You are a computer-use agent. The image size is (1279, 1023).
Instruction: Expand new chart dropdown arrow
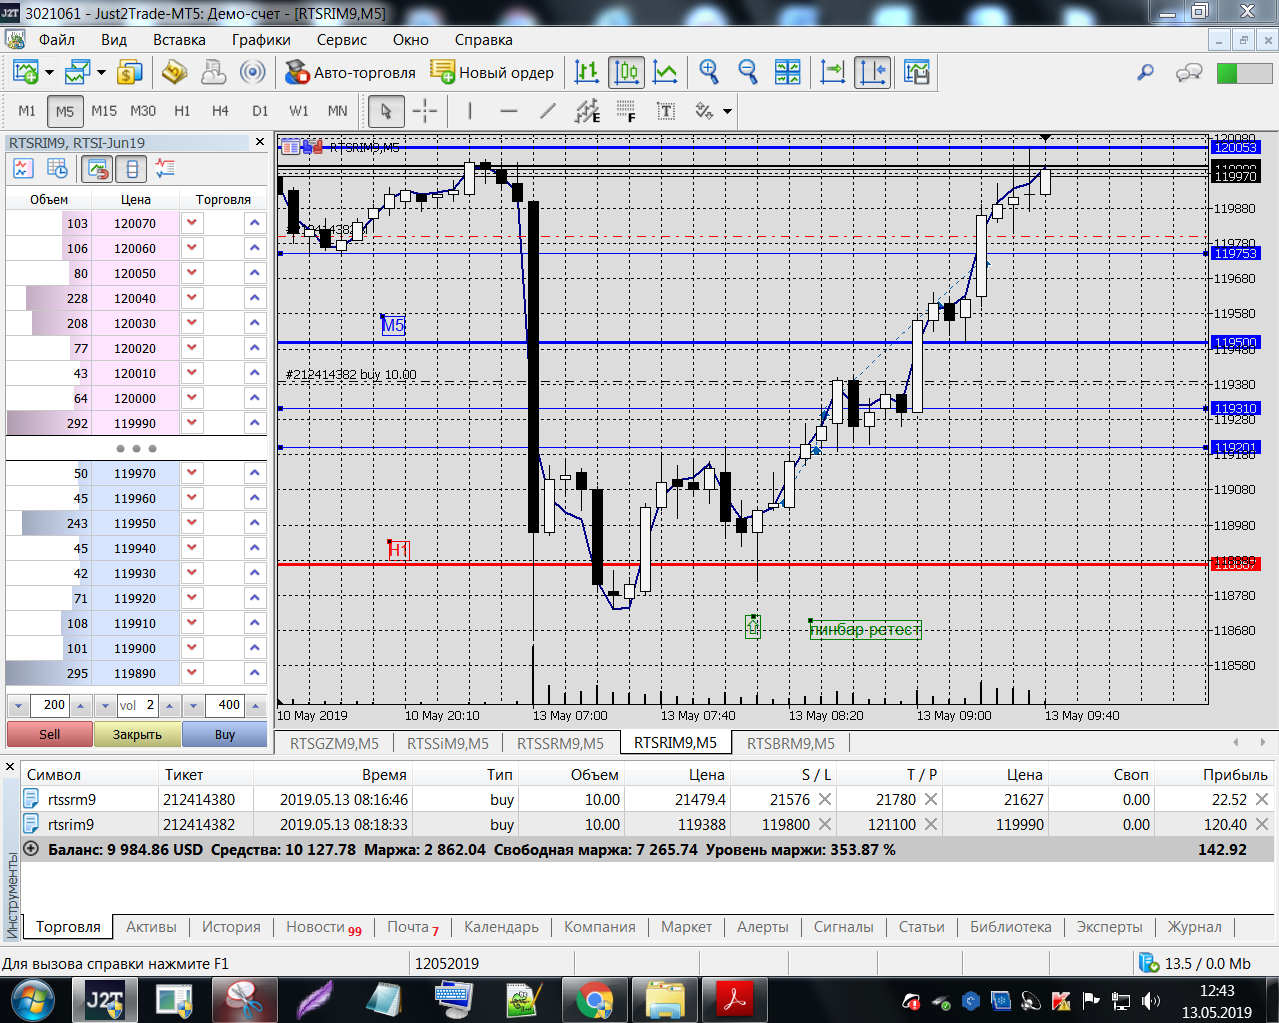pyautogui.click(x=48, y=72)
